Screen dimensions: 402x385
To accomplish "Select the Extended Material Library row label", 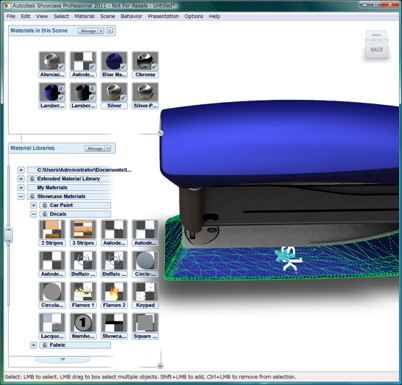I will click(x=68, y=179).
